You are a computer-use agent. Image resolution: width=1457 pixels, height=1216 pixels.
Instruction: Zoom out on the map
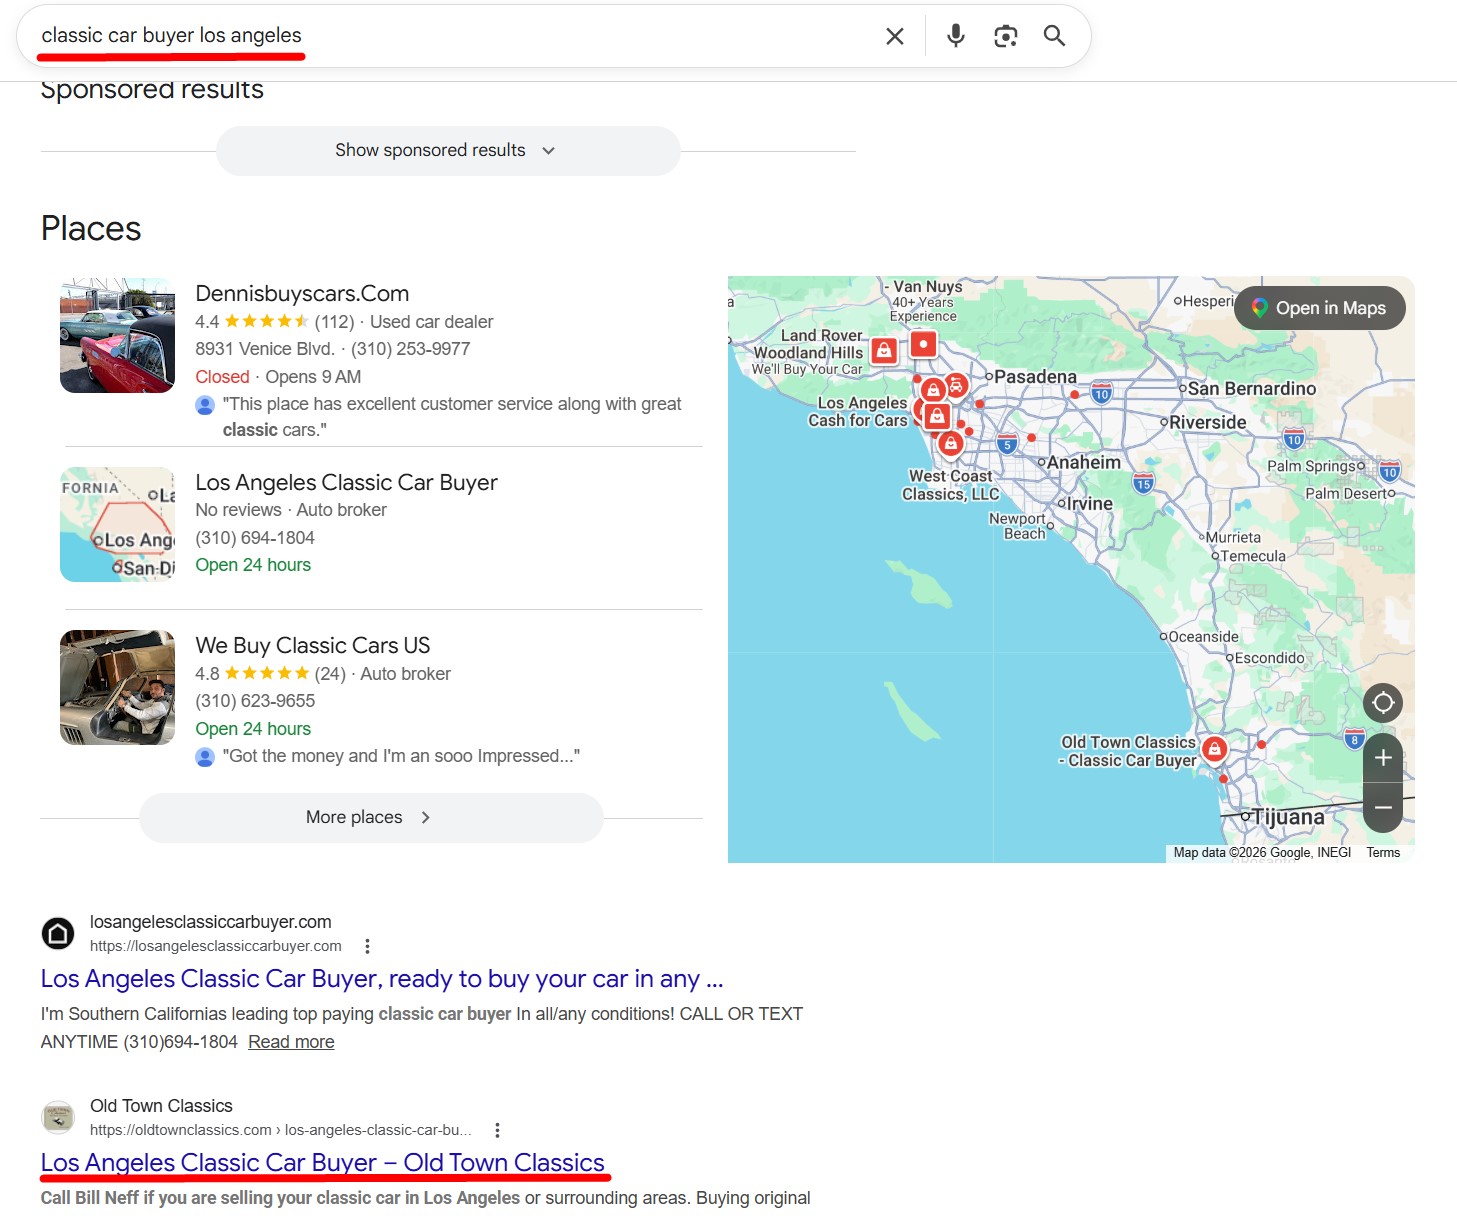(x=1383, y=807)
